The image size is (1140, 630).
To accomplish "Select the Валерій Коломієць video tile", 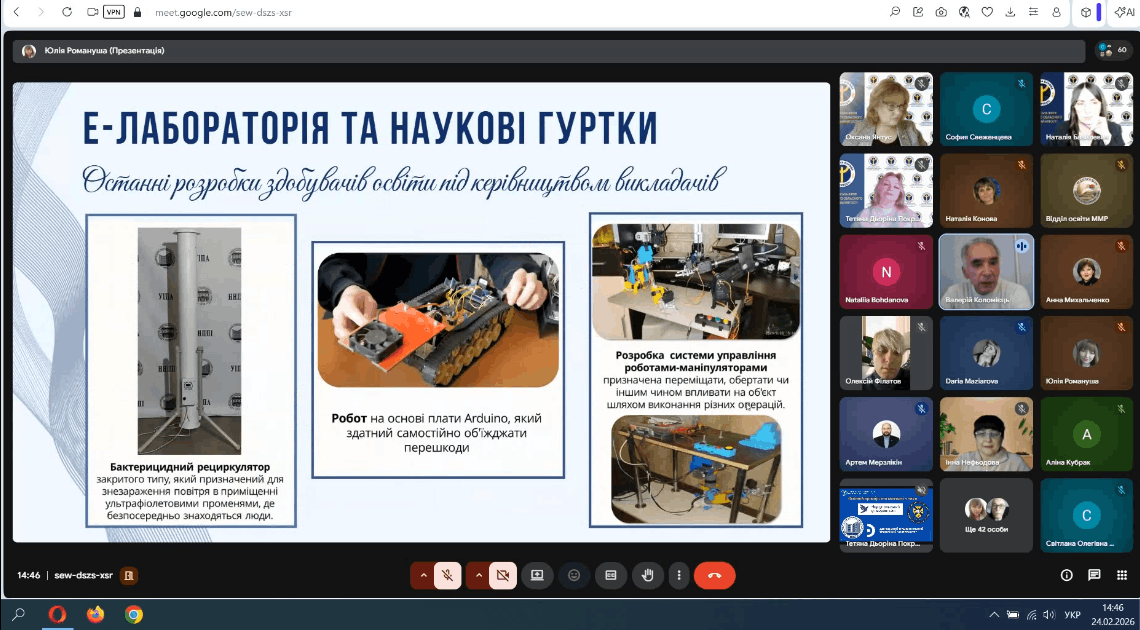I will coord(987,271).
